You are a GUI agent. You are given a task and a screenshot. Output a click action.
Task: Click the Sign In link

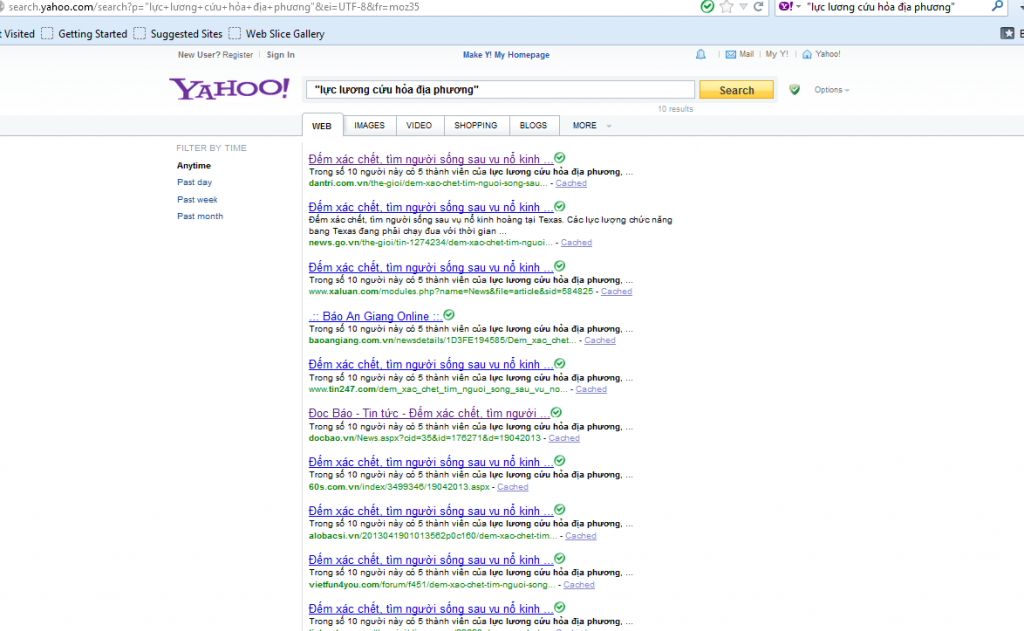[x=280, y=55]
